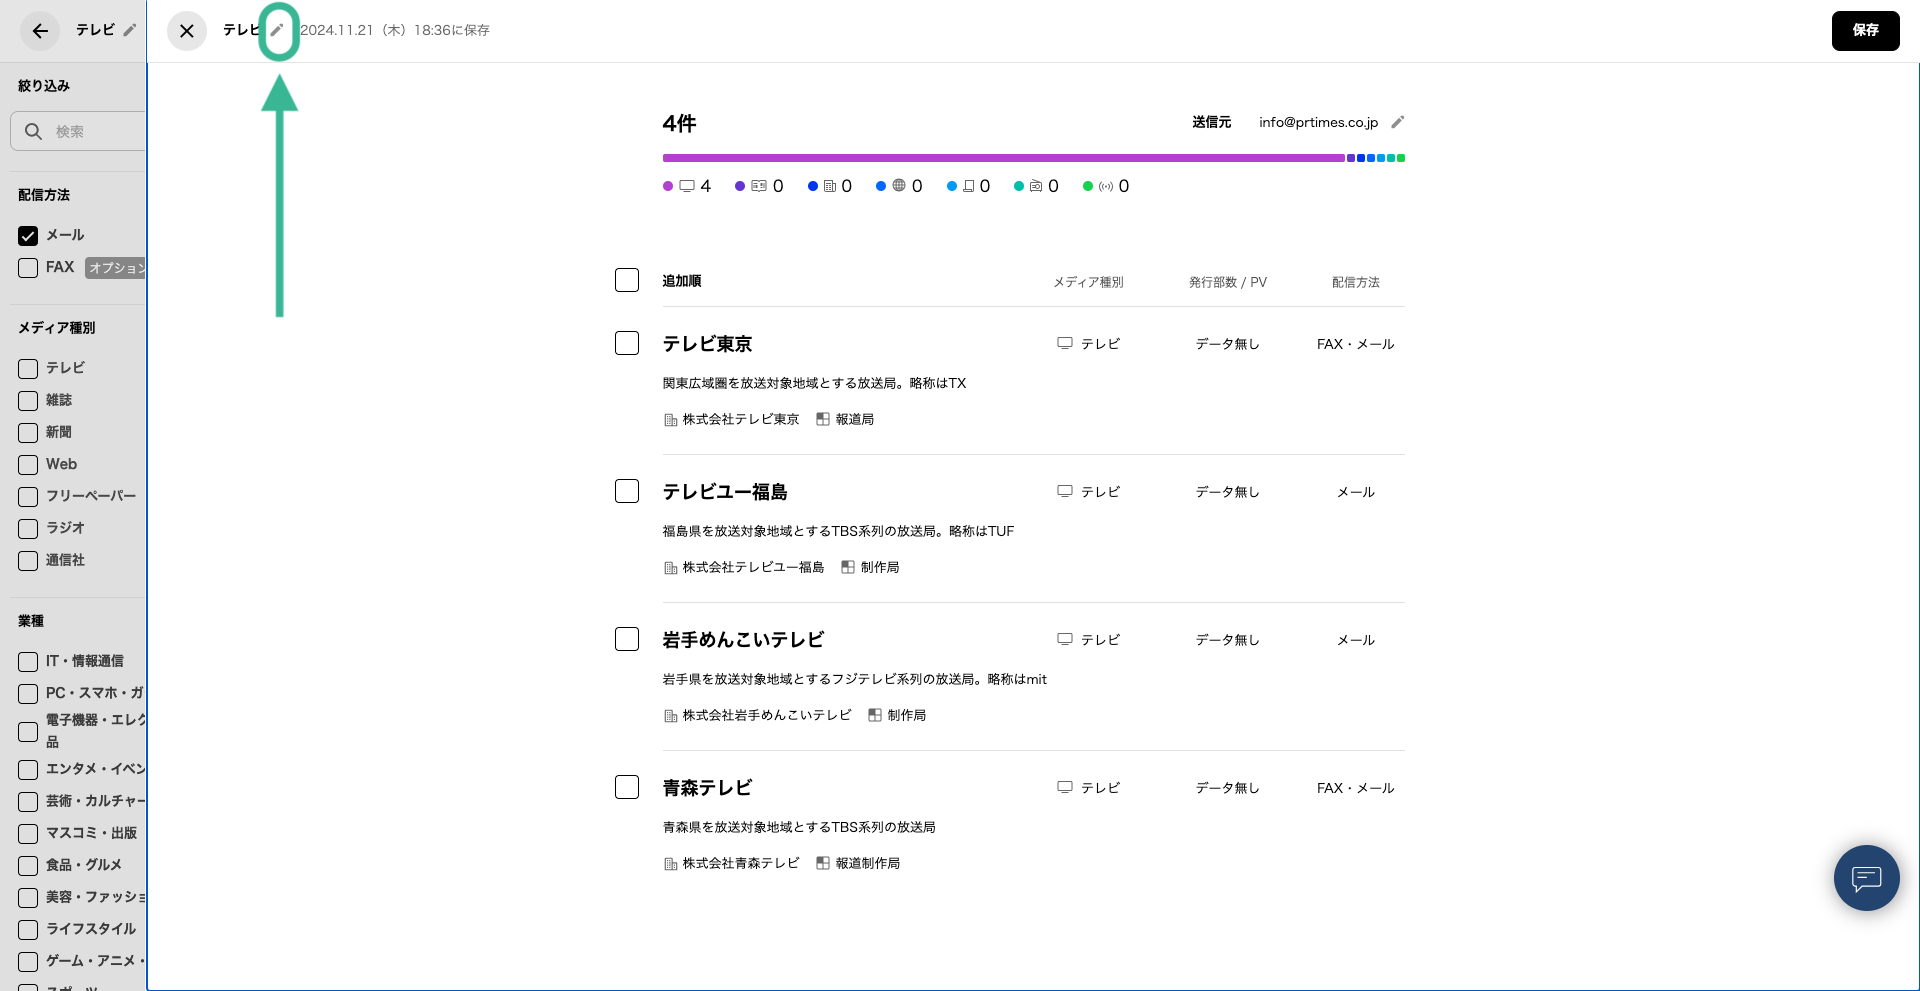The height and width of the screenshot is (991, 1920).
Task: Check the Web media type filter
Action: 28,465
